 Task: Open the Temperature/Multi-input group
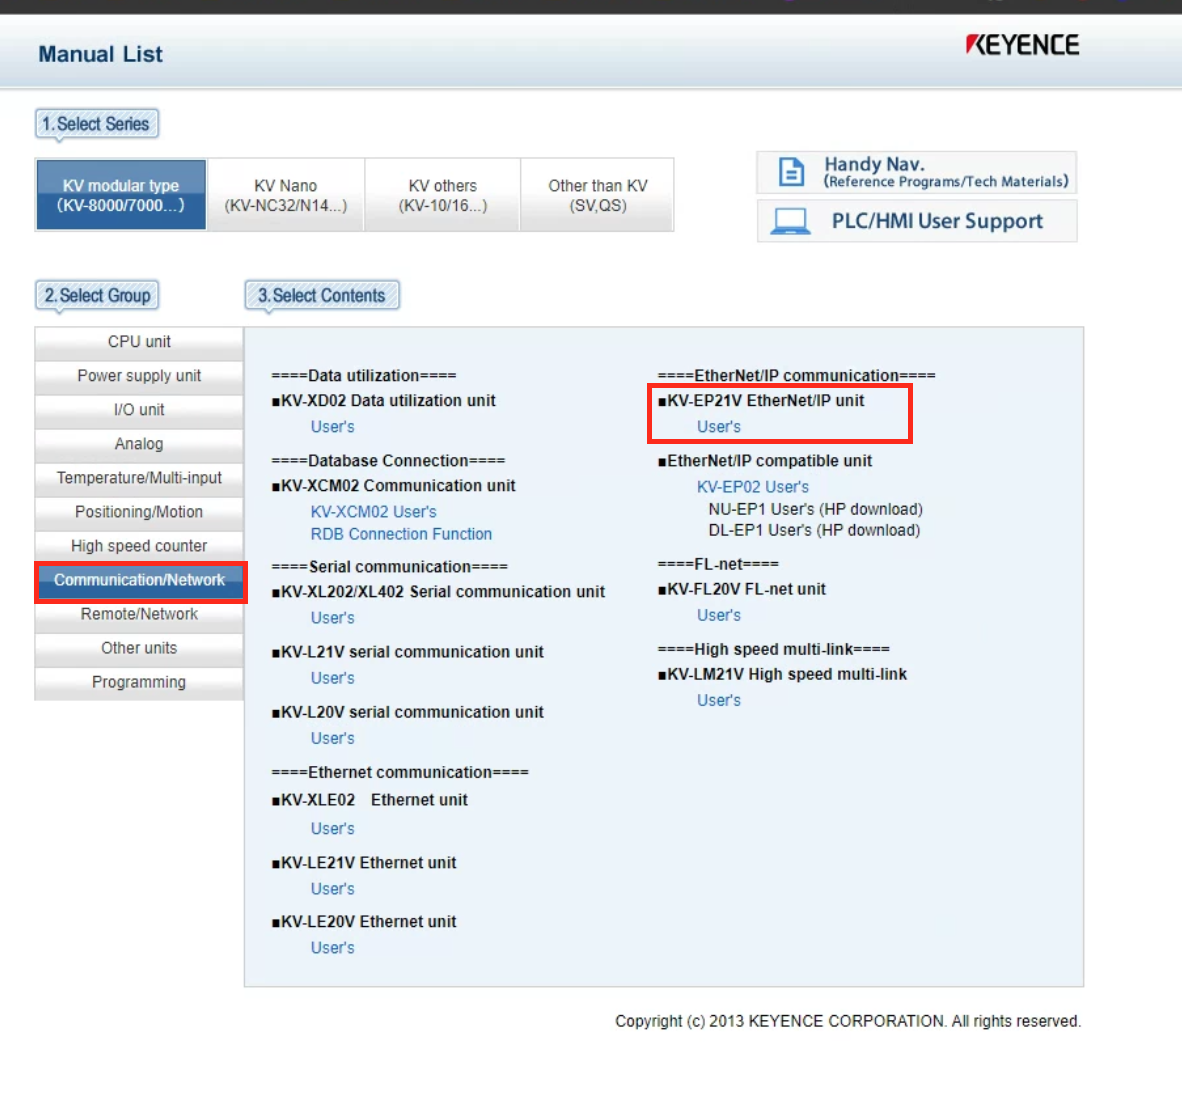(139, 478)
